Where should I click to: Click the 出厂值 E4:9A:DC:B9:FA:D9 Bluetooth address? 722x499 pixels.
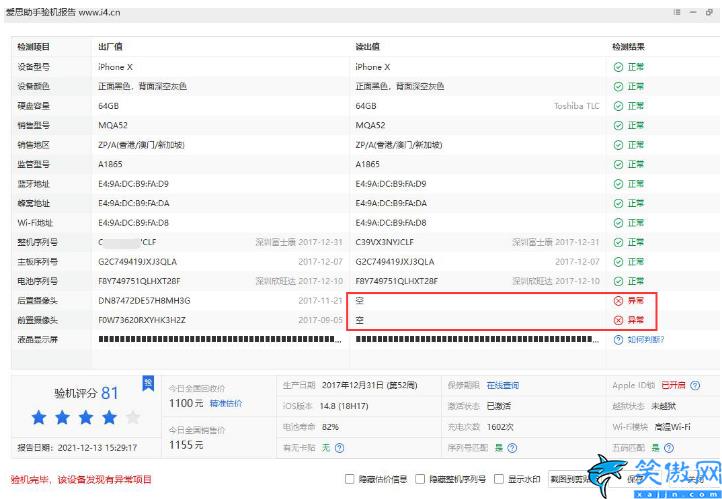click(134, 184)
